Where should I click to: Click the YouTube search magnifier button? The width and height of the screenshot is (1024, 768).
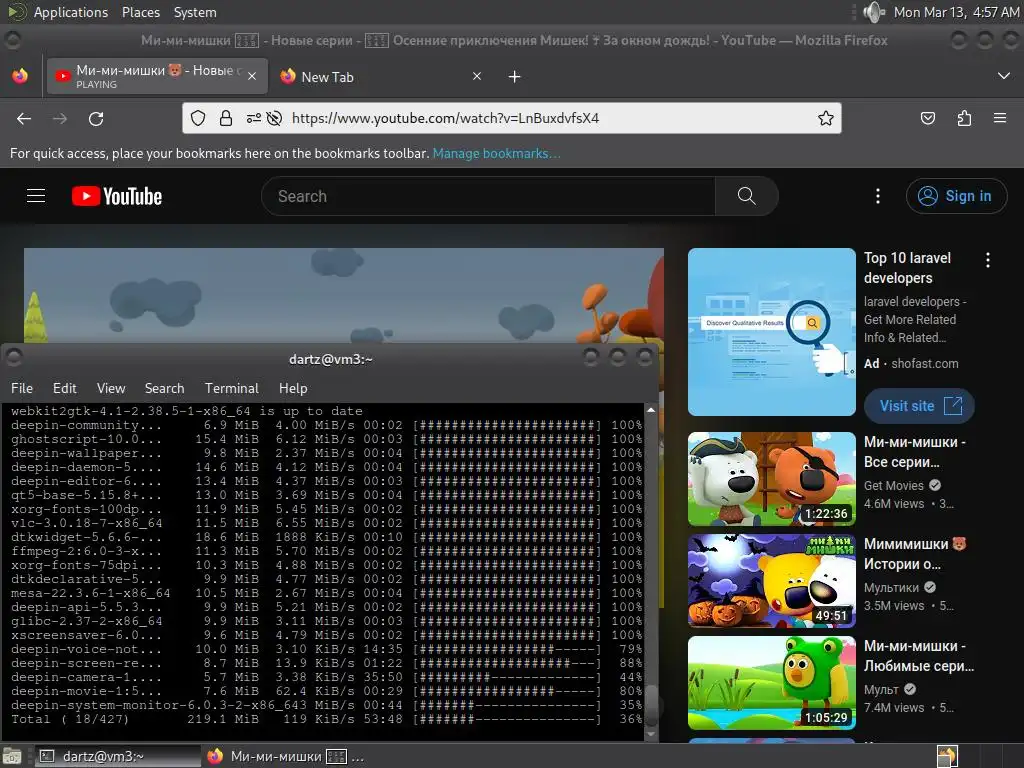(746, 196)
